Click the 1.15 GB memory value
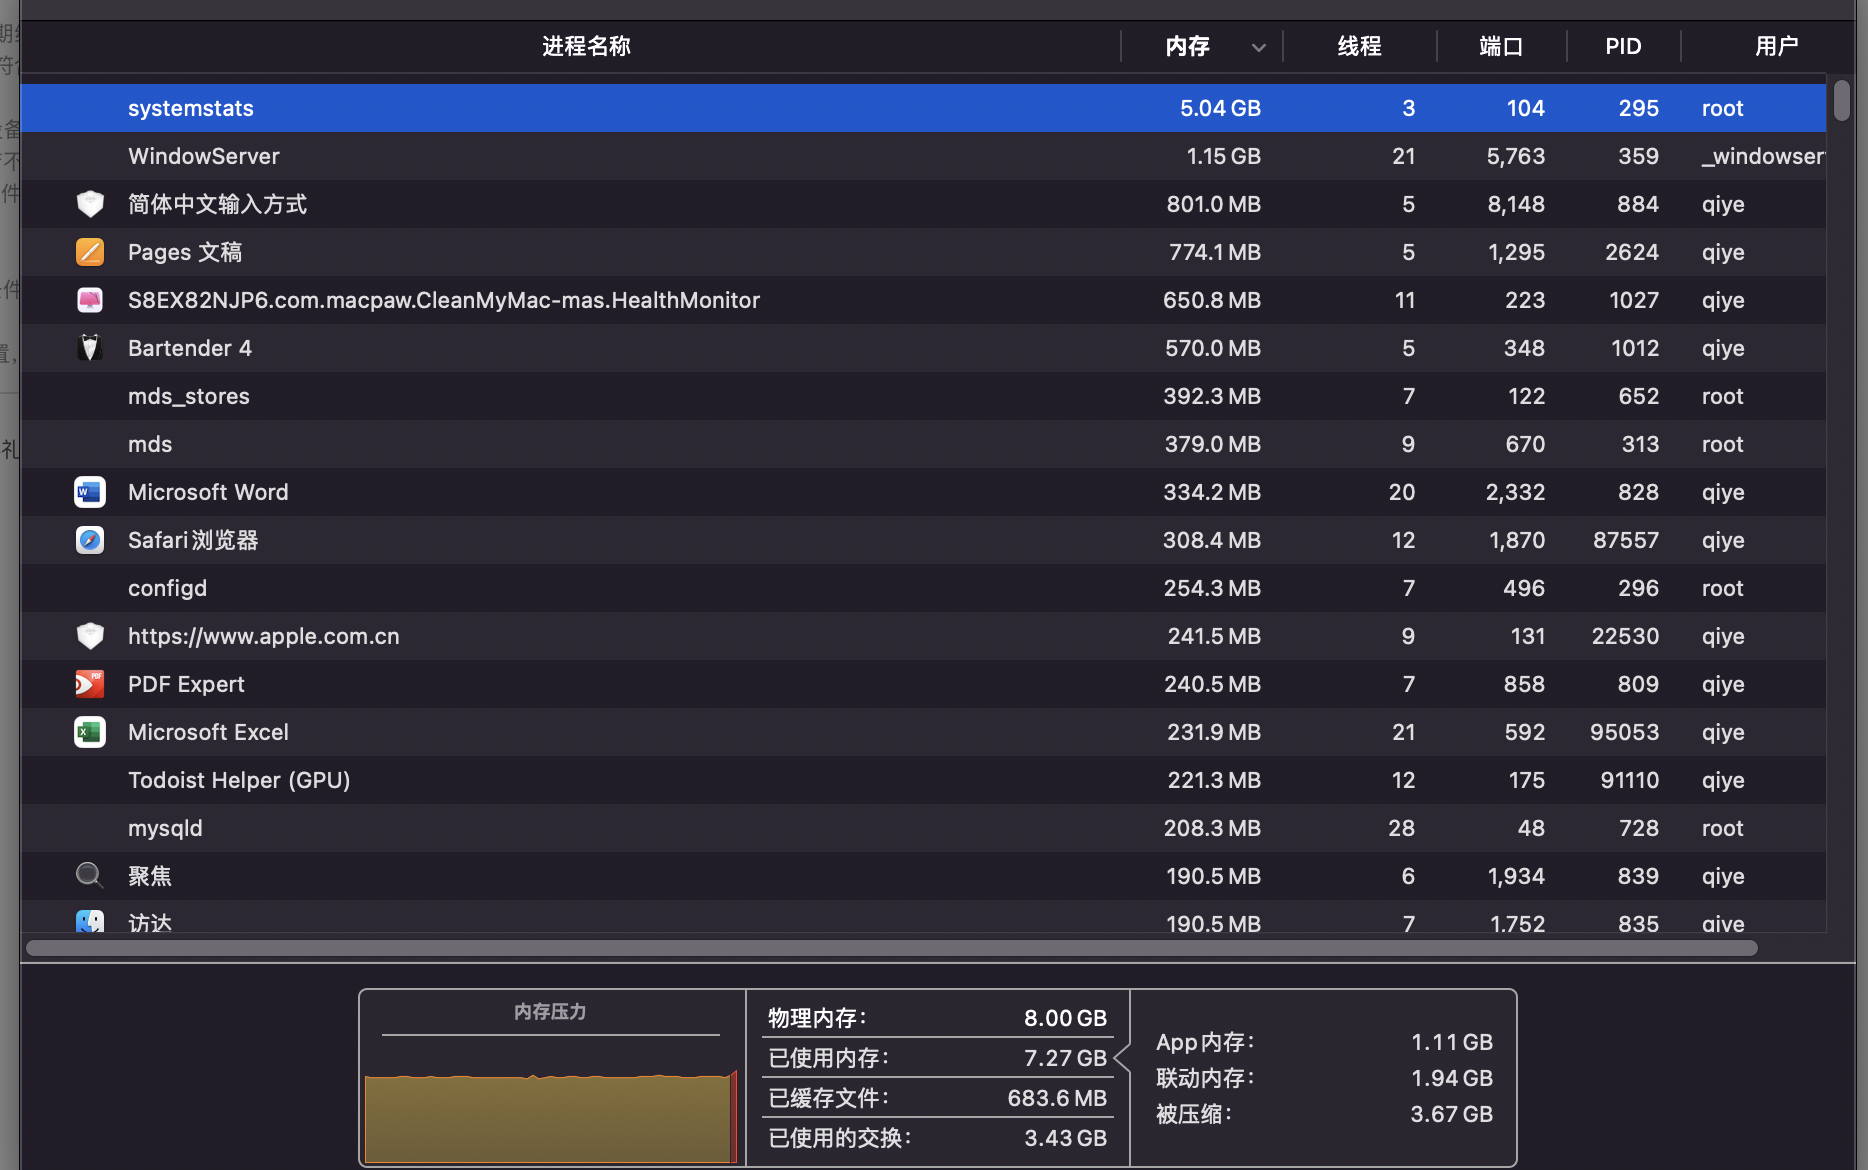This screenshot has height=1170, width=1868. click(x=1223, y=156)
